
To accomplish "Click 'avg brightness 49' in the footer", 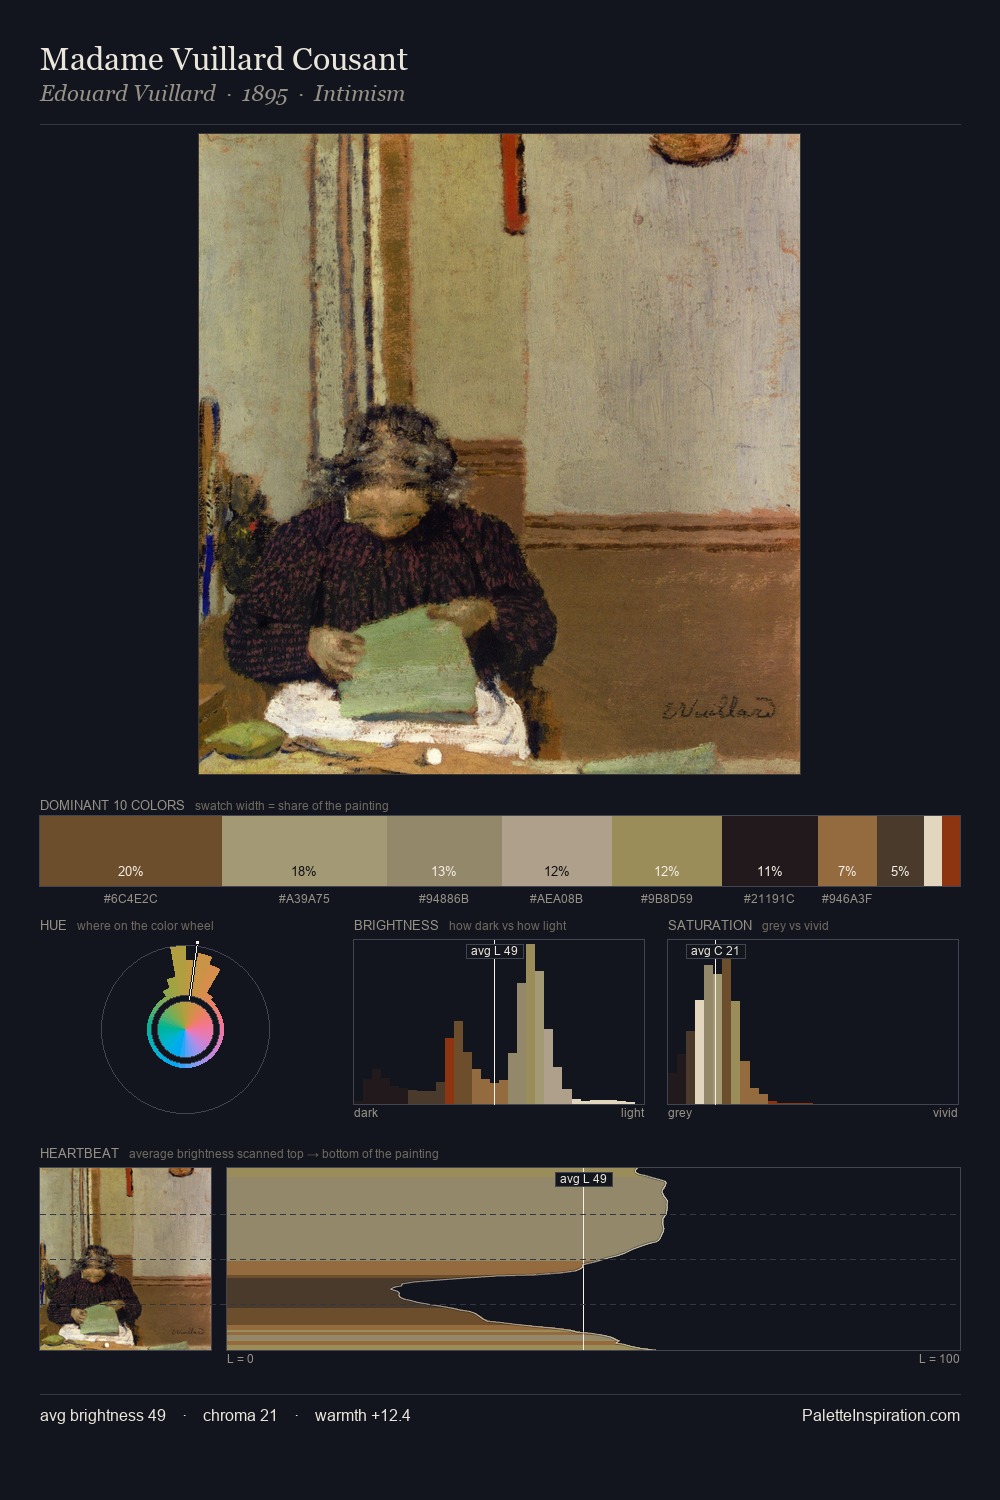I will tap(103, 1416).
